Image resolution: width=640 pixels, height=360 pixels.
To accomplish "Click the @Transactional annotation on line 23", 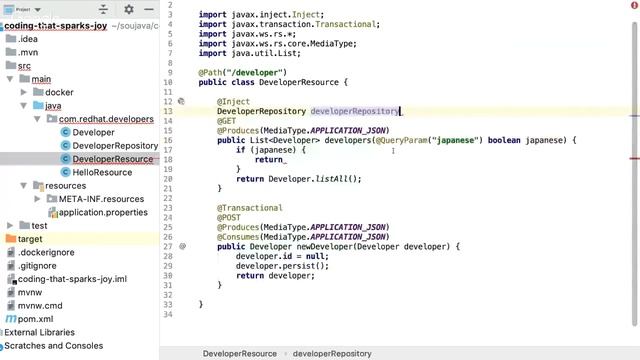I will (x=250, y=208).
